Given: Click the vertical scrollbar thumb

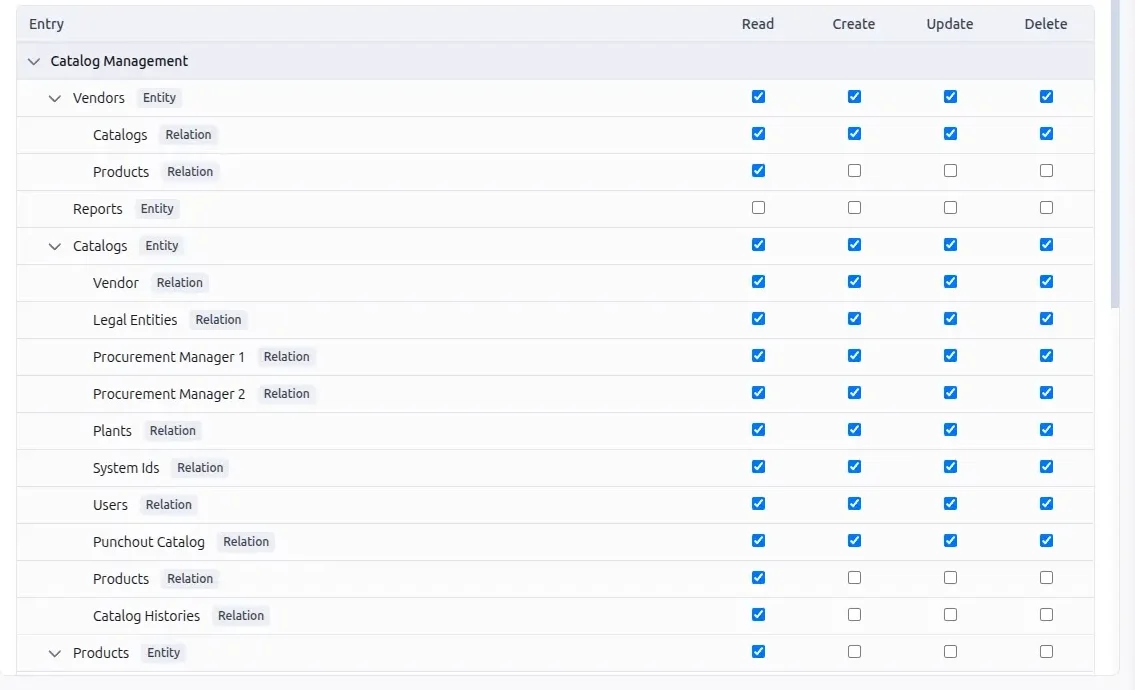Looking at the screenshot, I should point(1115,155).
